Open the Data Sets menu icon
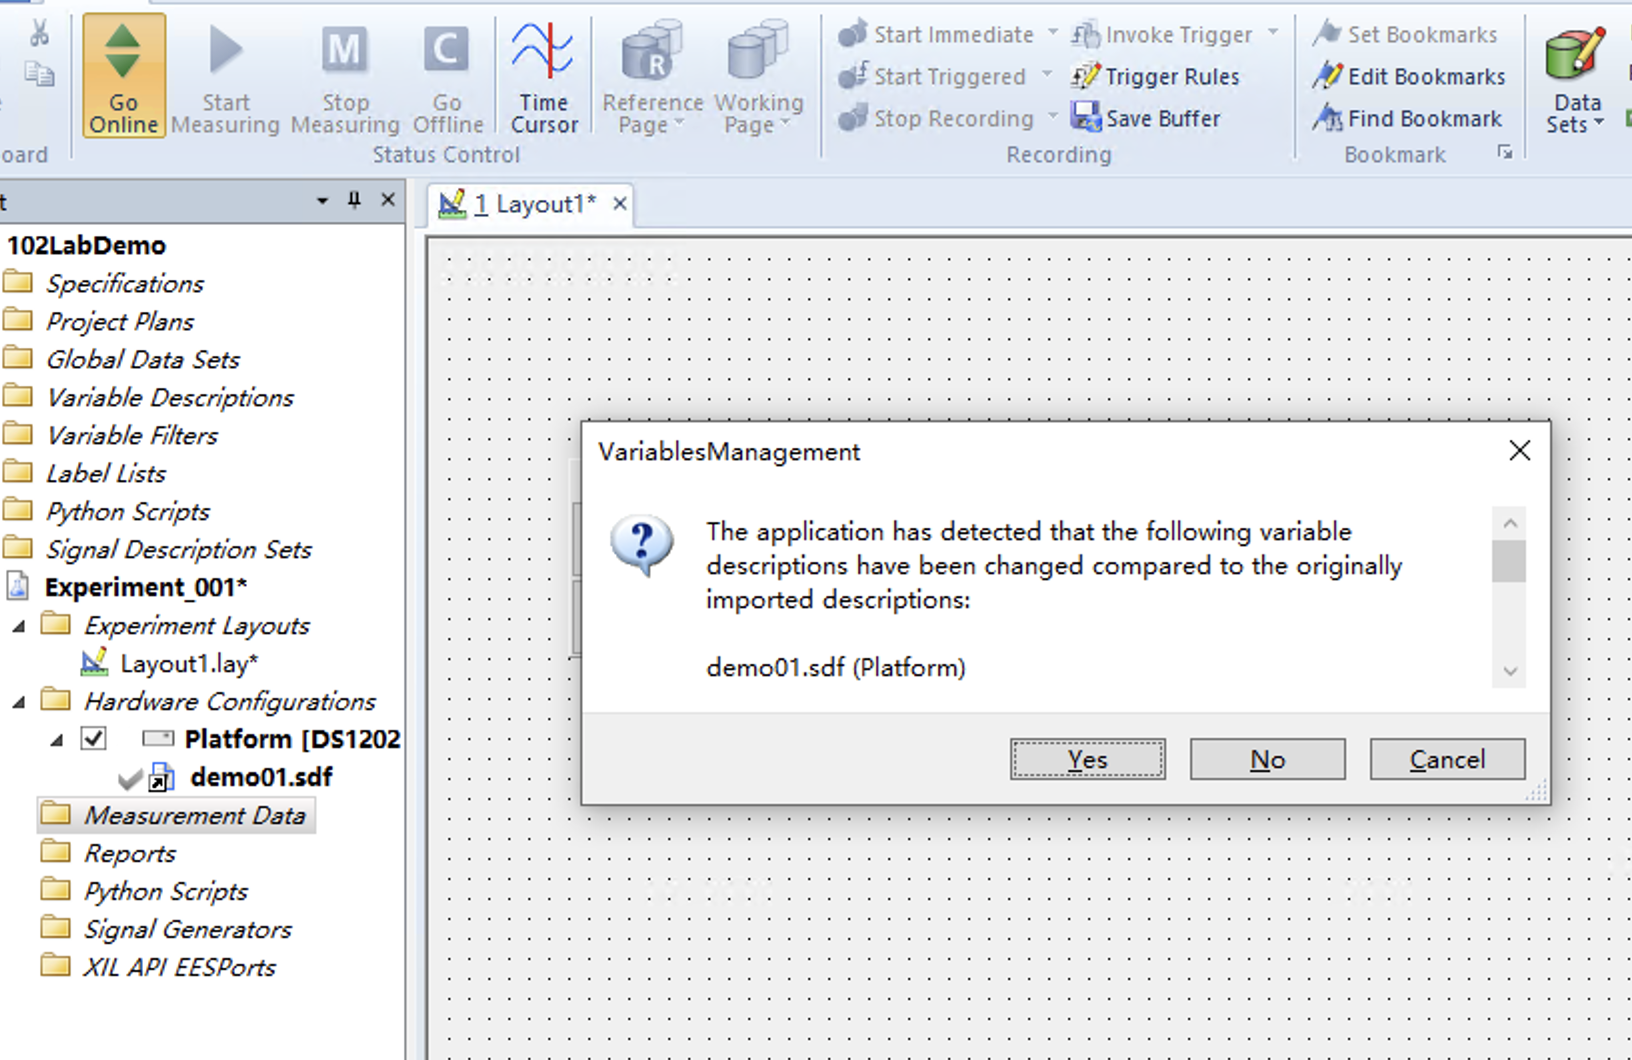 click(x=1575, y=55)
